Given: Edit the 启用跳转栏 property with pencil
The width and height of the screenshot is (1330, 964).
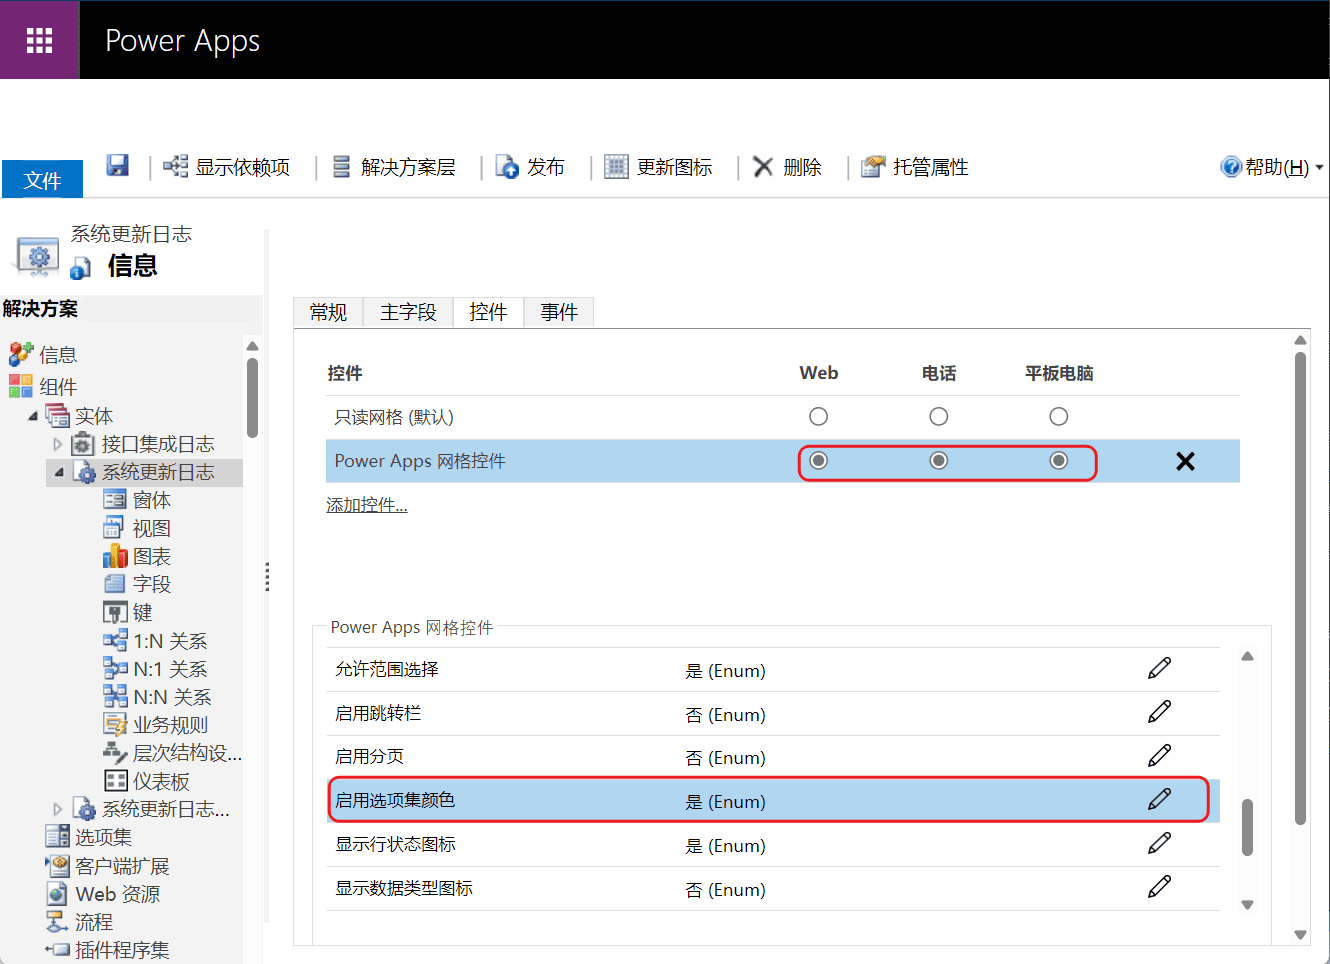Looking at the screenshot, I should [x=1159, y=712].
